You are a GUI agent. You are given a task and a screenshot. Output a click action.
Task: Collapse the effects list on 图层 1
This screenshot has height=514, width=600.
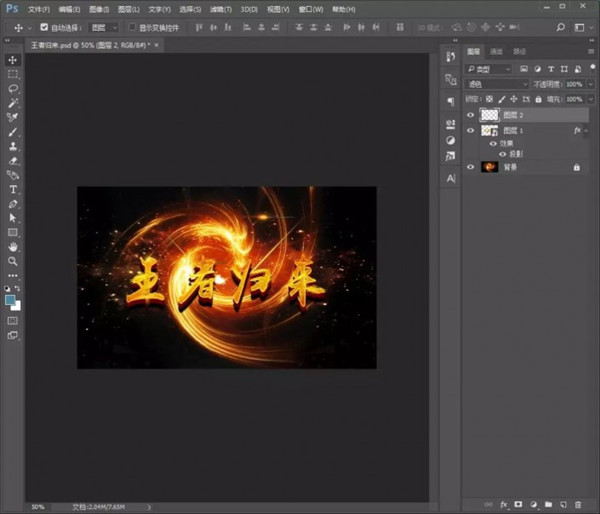[x=587, y=130]
